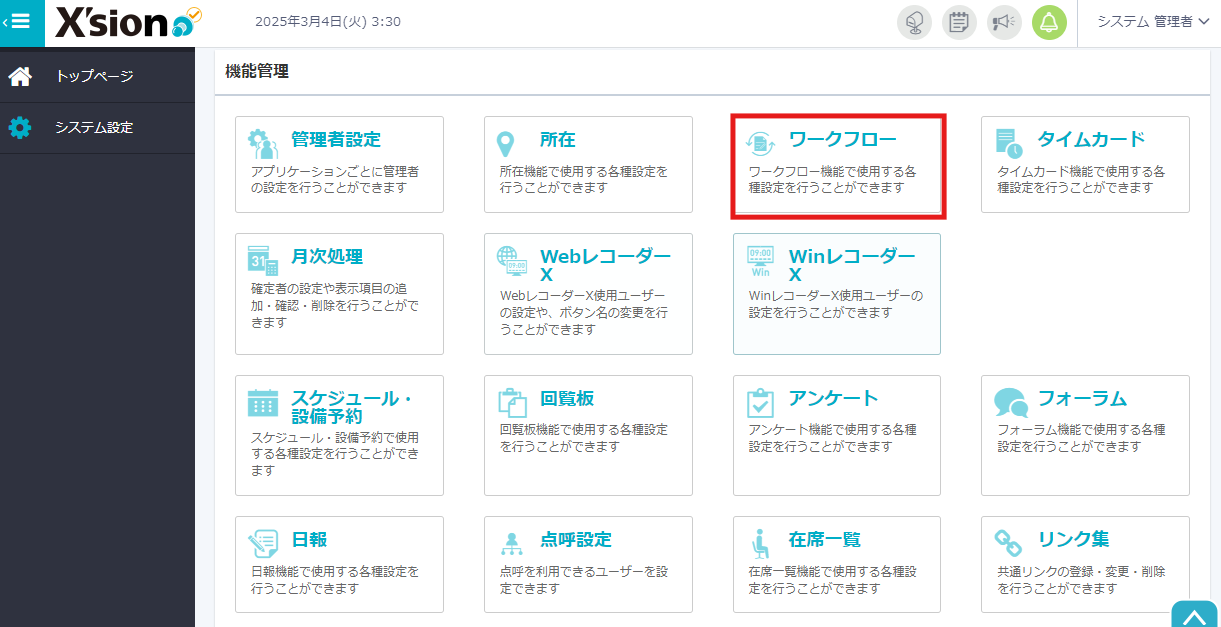This screenshot has width=1221, height=627.
Task: Open the WebレコーダーX heading
Action: [606, 265]
